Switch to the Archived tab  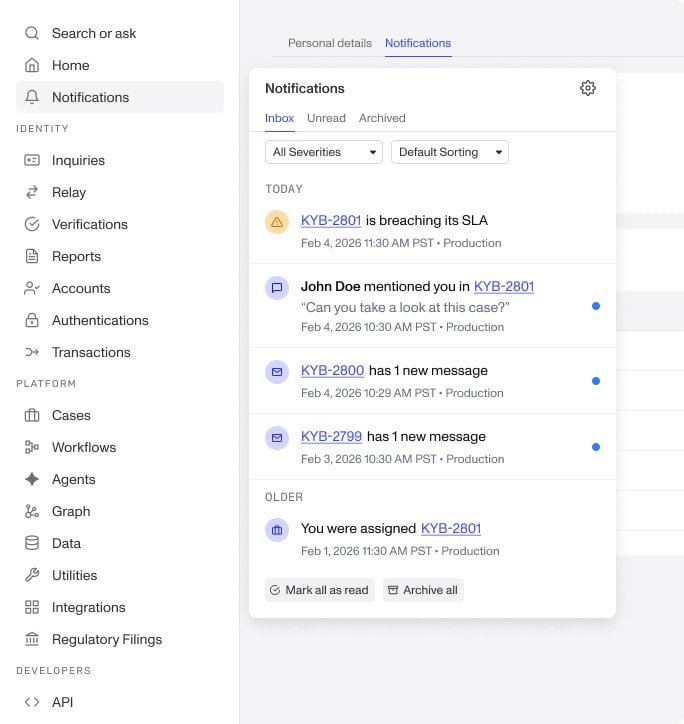pos(382,118)
